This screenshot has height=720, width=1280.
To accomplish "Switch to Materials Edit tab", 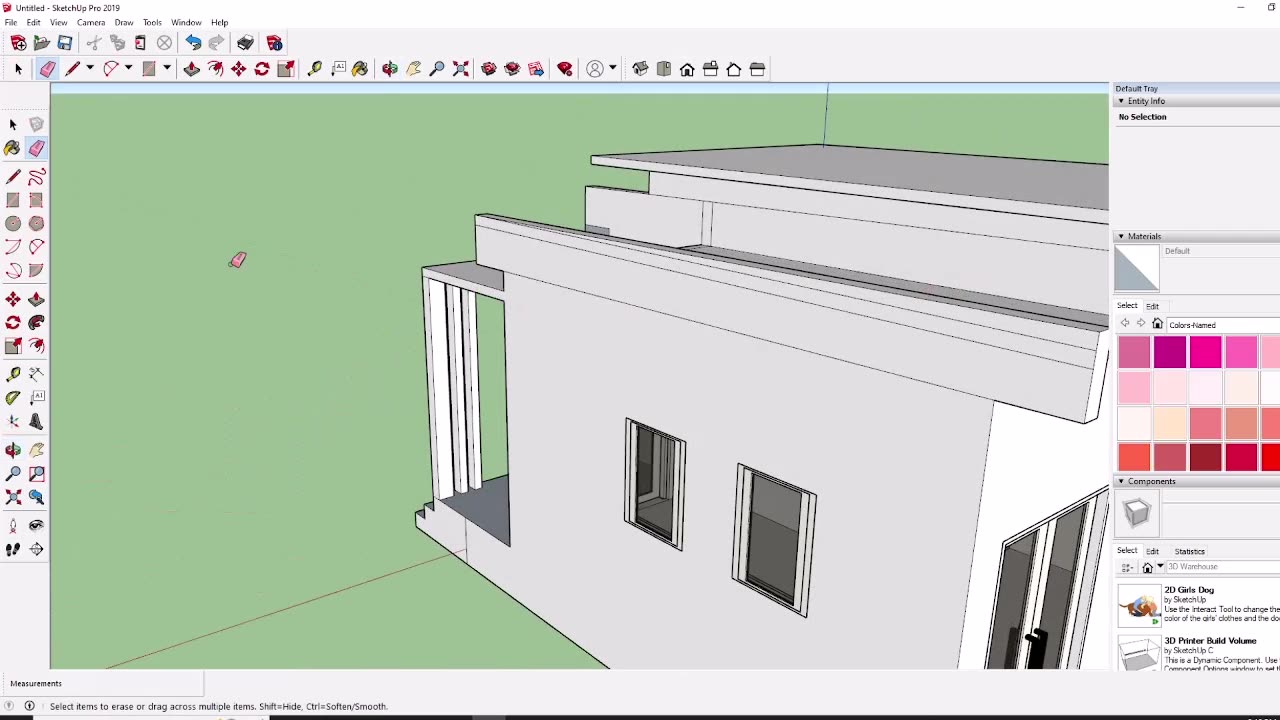I will (1153, 306).
